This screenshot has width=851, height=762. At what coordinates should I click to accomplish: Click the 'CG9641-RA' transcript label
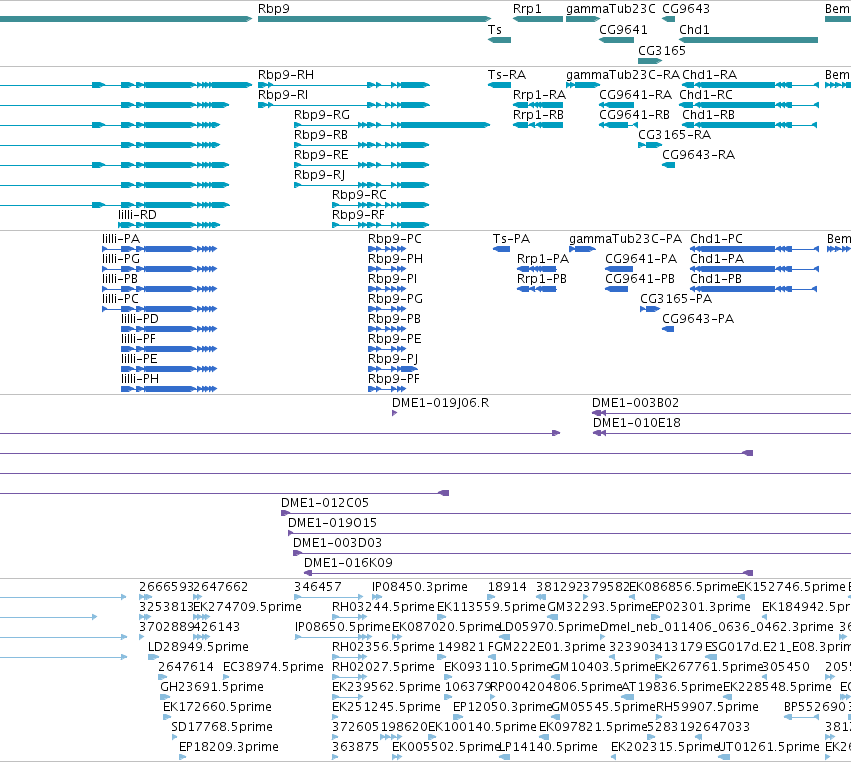pos(636,95)
